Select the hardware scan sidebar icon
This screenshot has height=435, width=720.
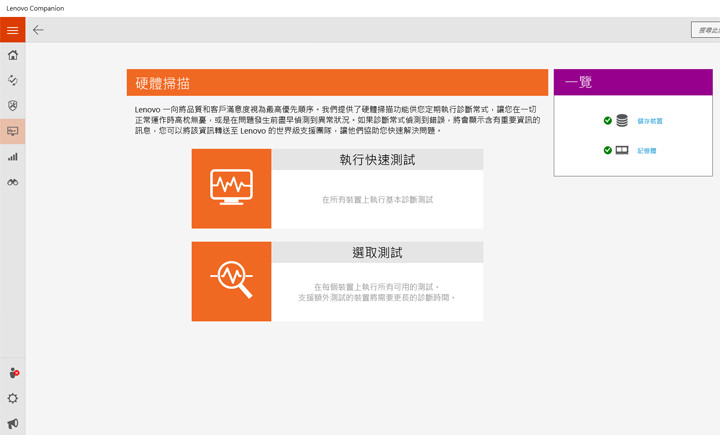click(13, 131)
